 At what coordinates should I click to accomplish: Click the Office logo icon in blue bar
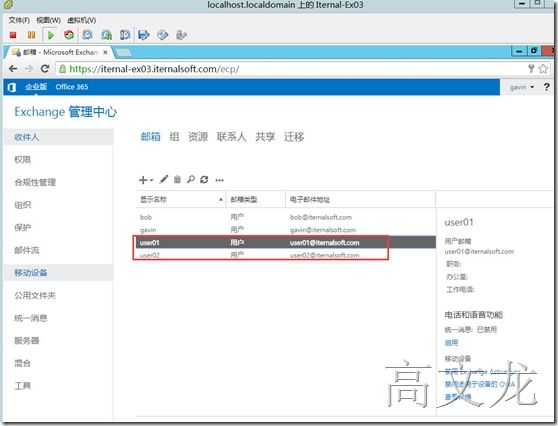coord(12,87)
